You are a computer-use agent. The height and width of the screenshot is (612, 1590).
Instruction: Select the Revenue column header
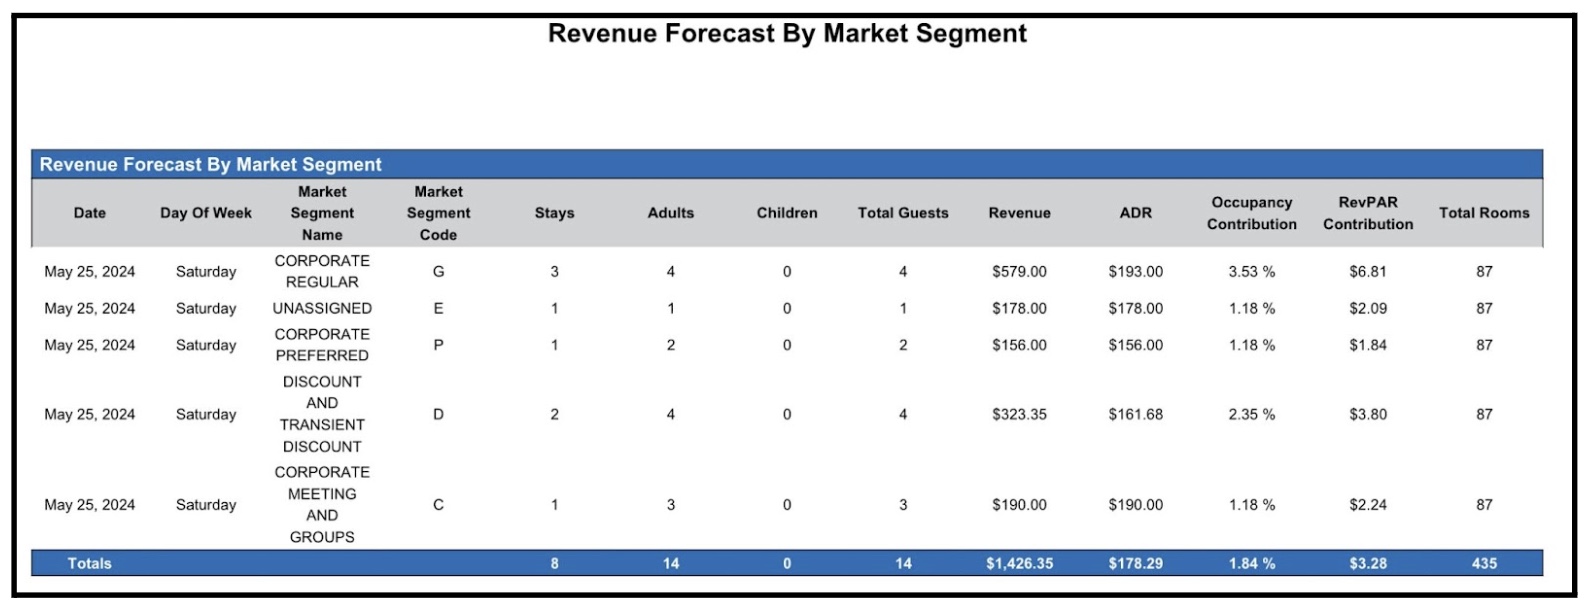point(1019,213)
